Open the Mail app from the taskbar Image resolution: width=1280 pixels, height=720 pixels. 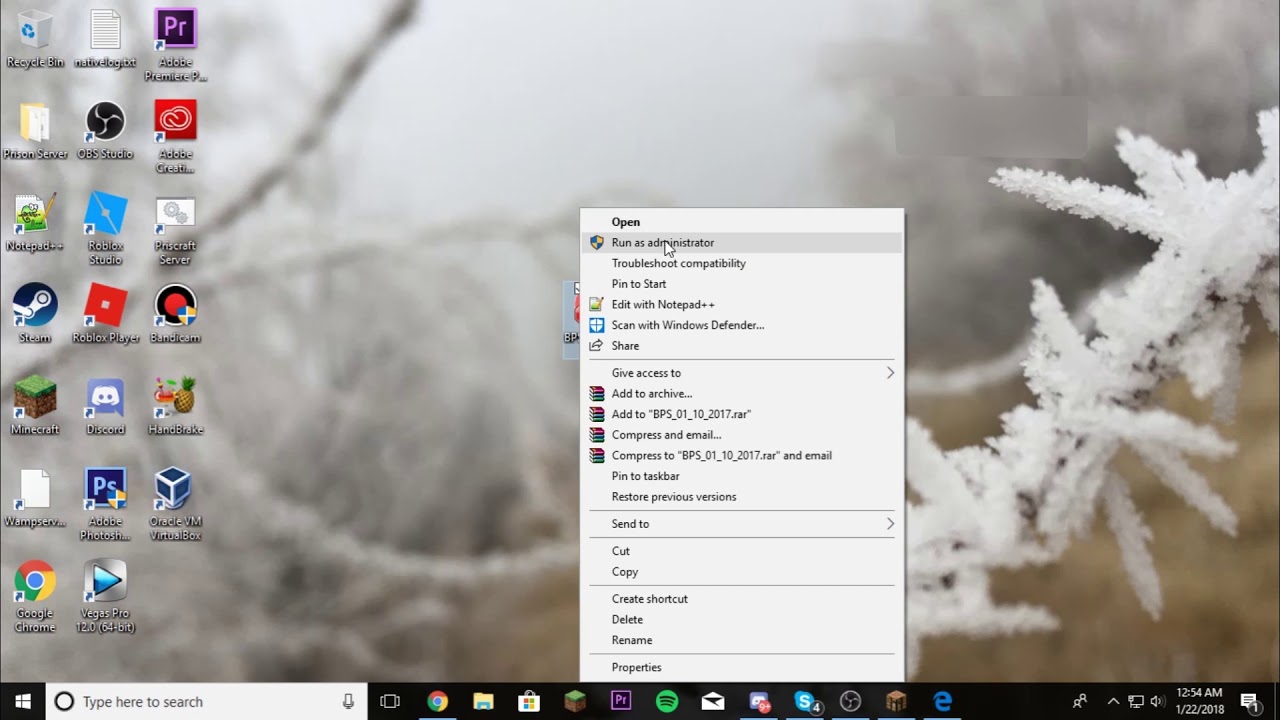pyautogui.click(x=713, y=701)
